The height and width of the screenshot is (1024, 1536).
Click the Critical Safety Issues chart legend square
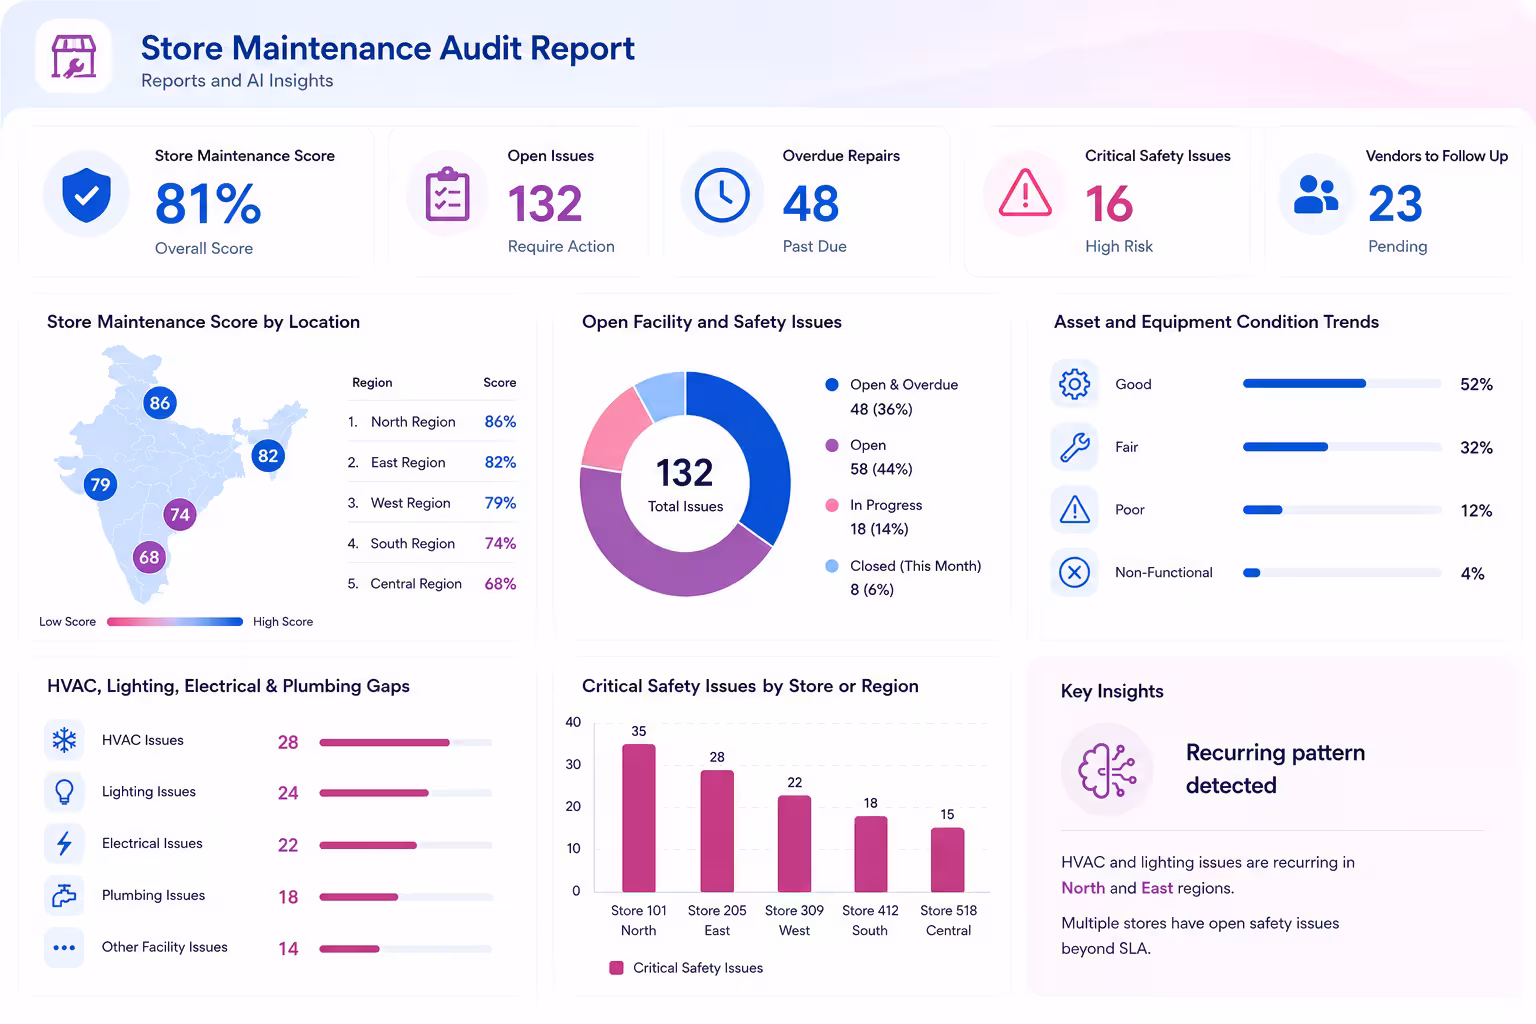(x=617, y=968)
